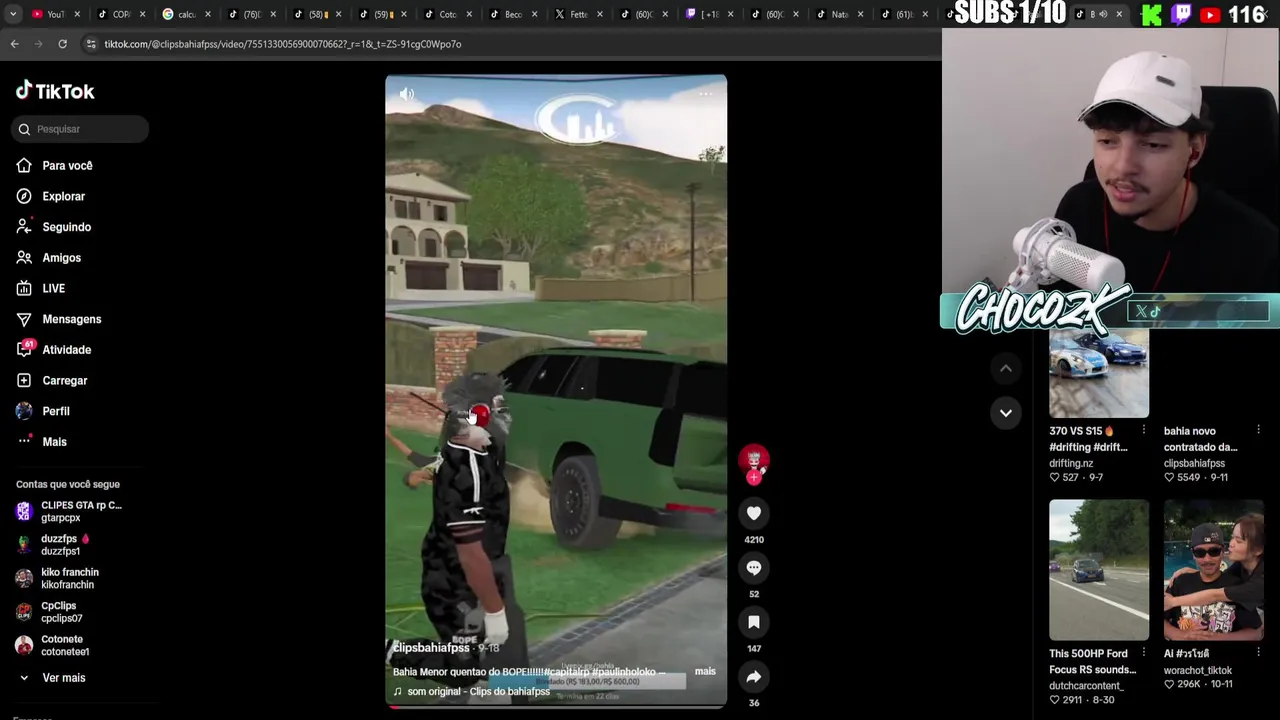The height and width of the screenshot is (720, 1280).
Task: Go to previous video with up chevron
Action: [x=1006, y=369]
